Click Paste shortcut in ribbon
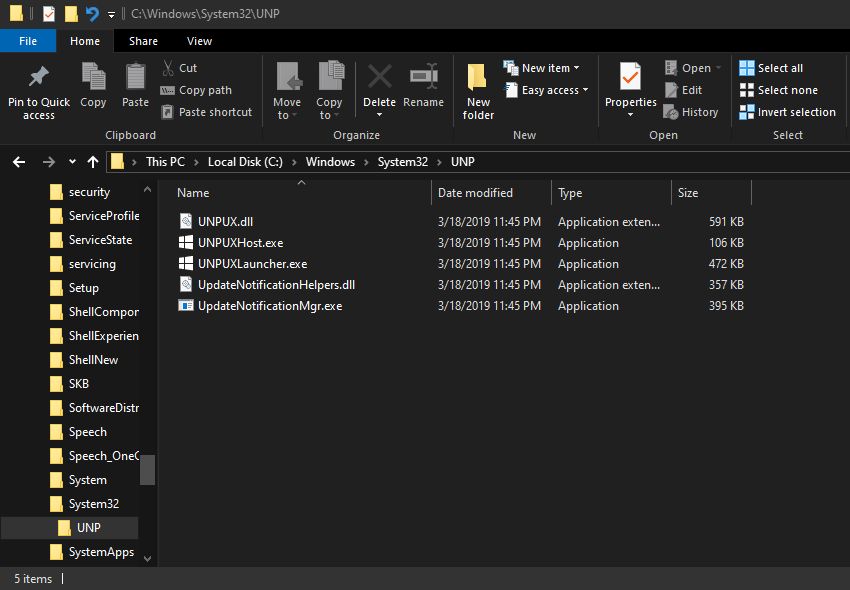Viewport: 850px width, 590px height. point(207,112)
